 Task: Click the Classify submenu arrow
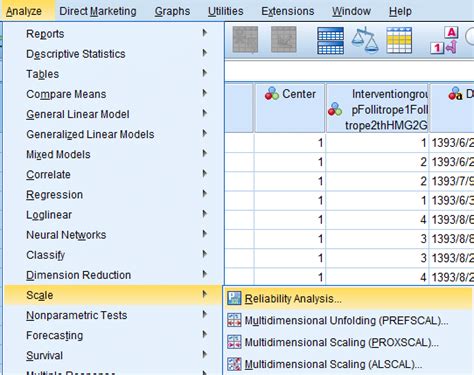(205, 254)
